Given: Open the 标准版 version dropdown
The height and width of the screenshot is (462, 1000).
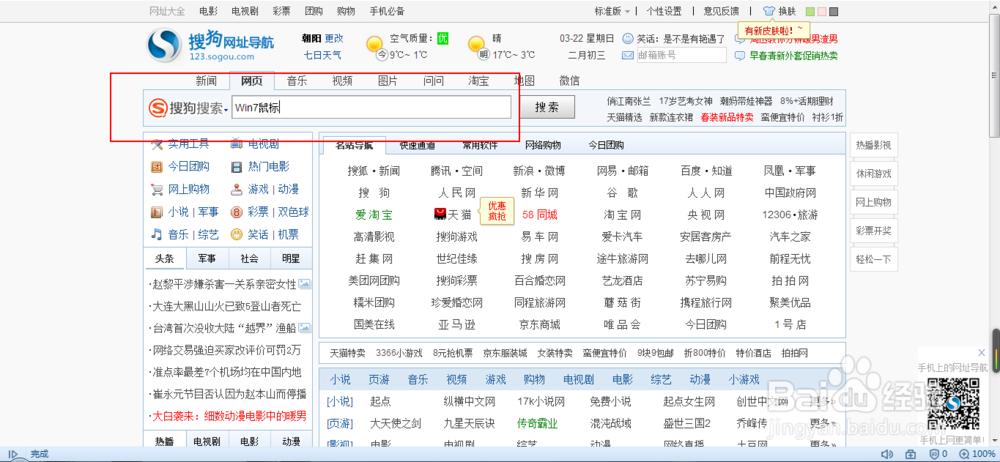Looking at the screenshot, I should (x=612, y=11).
